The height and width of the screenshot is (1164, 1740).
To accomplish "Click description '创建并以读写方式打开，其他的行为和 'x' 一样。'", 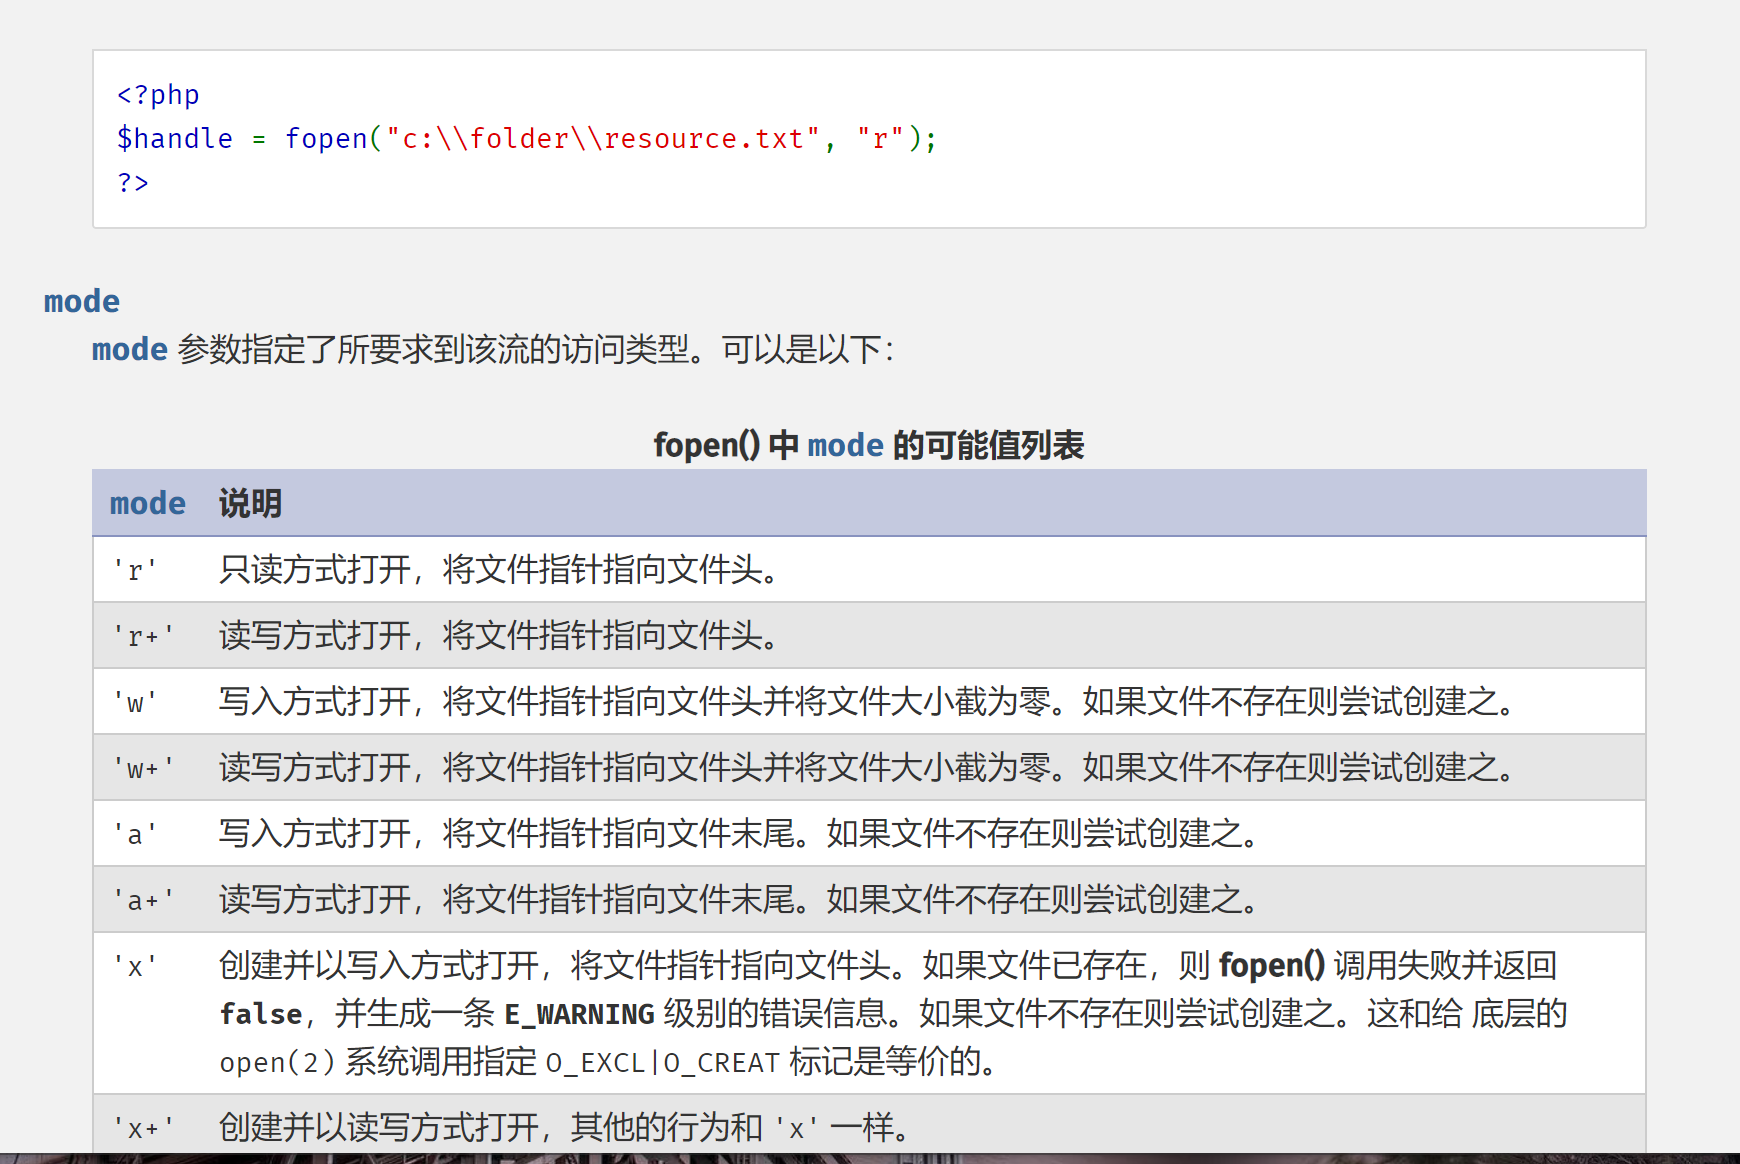I will click(x=565, y=1128).
